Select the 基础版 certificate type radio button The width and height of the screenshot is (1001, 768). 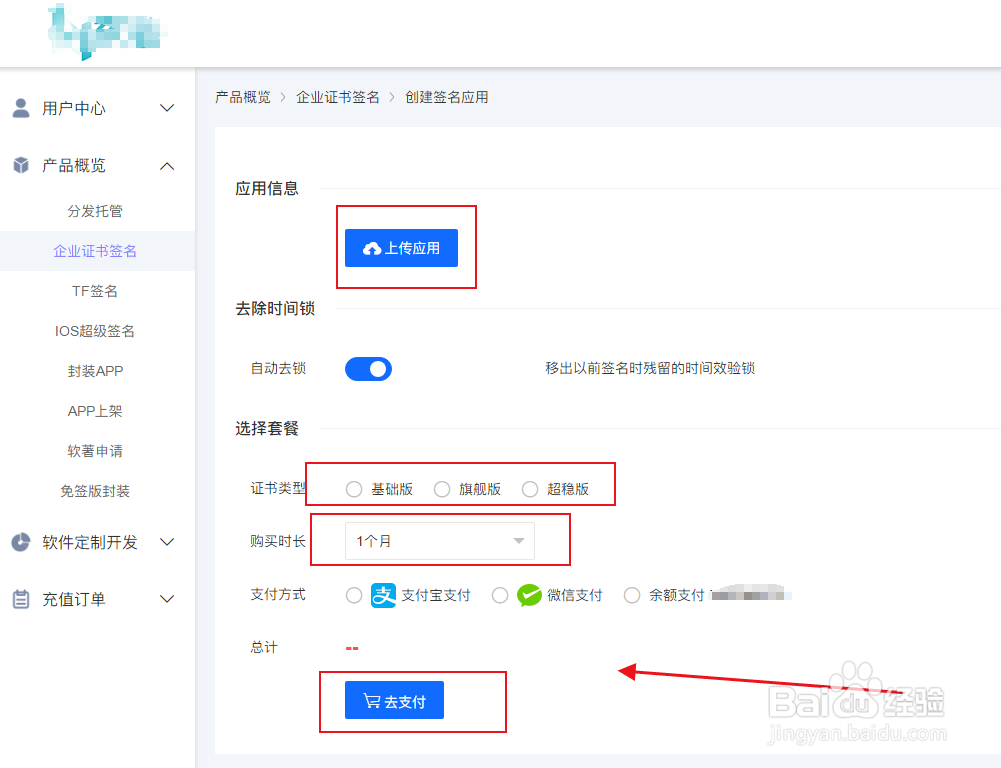(x=353, y=489)
